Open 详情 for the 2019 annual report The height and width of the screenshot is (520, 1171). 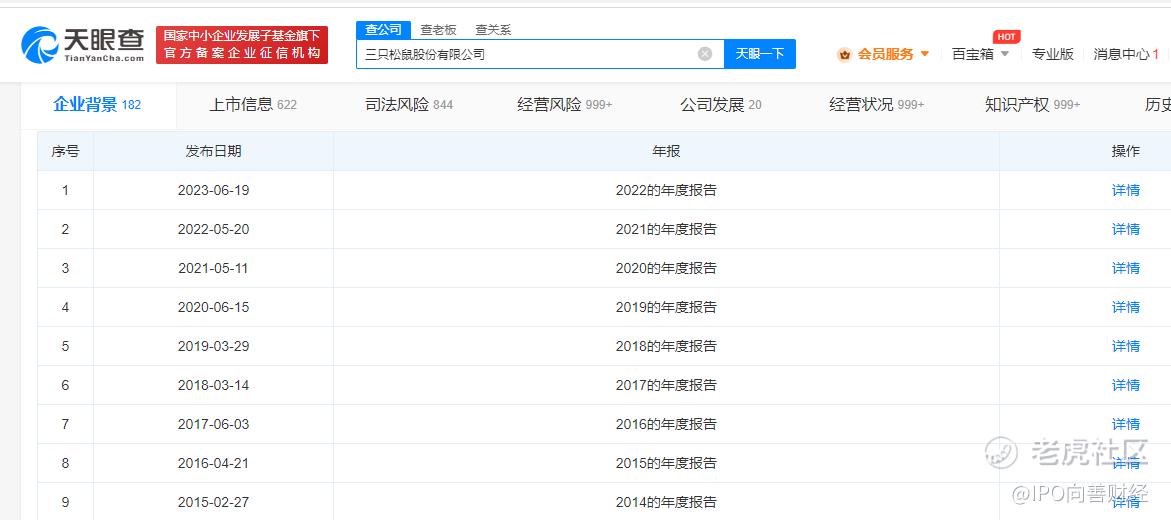coord(1125,307)
